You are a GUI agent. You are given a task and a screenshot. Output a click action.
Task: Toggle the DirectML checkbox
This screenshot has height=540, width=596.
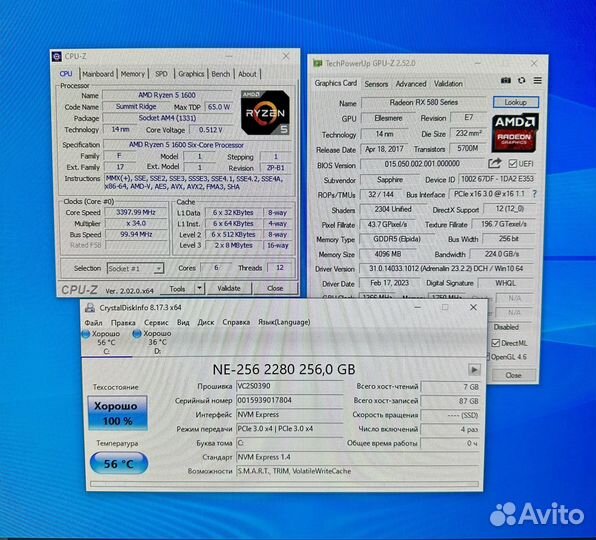click(496, 343)
